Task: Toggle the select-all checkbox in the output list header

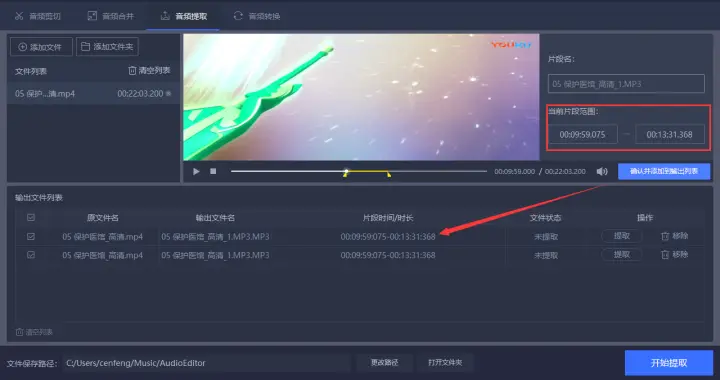Action: (x=31, y=218)
